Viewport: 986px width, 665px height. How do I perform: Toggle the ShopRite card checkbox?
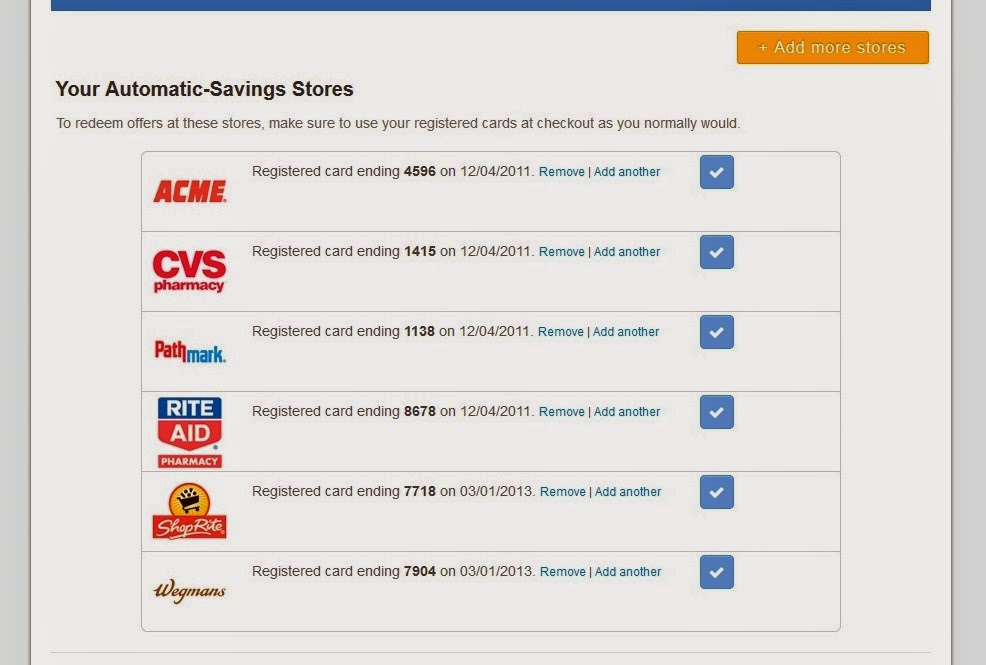coord(717,492)
